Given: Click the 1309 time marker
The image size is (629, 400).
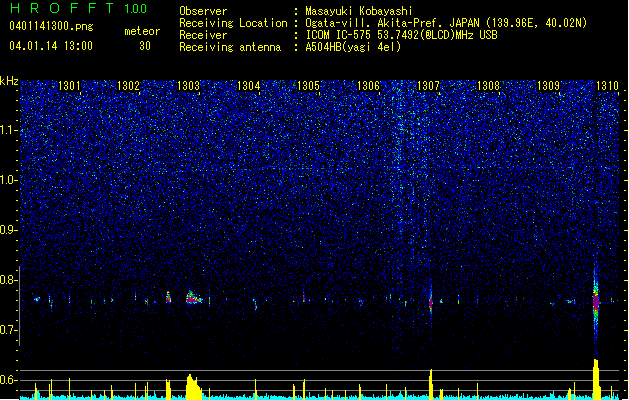Looking at the screenshot, I should (x=548, y=86).
